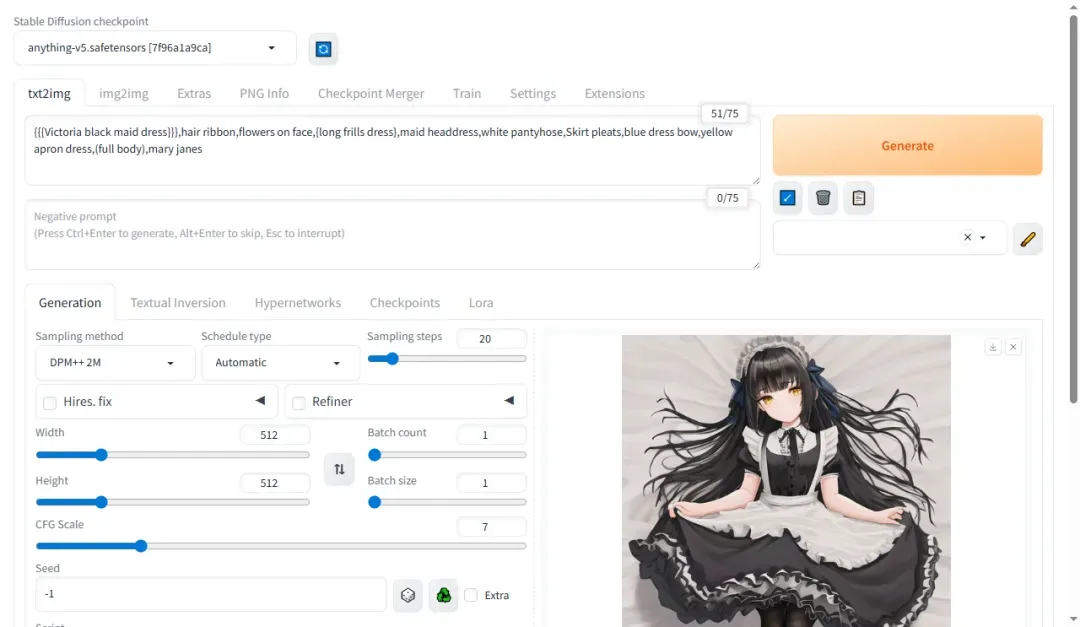Click the clipboard apply-styles icon

858,198
